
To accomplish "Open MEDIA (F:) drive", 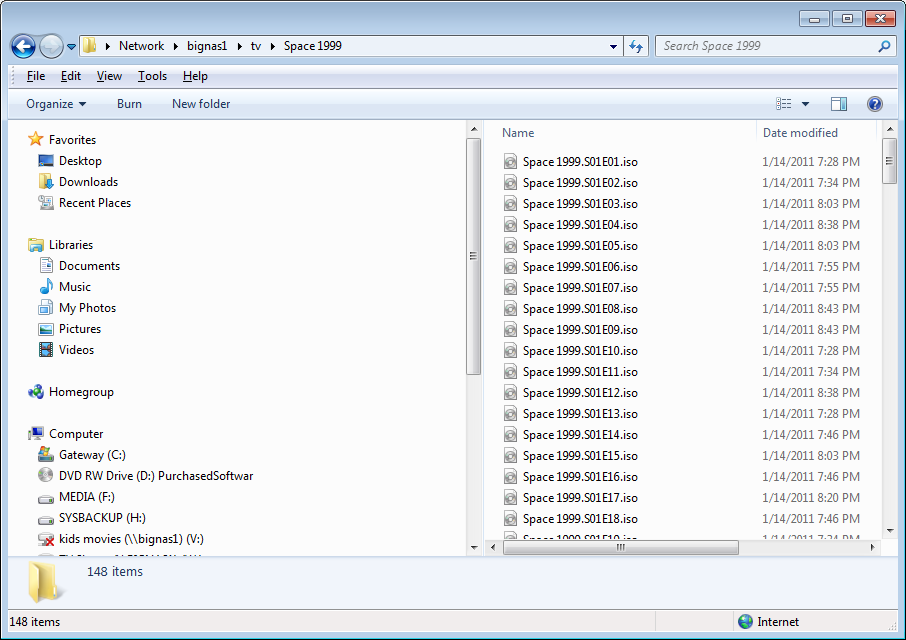I will [x=87, y=497].
